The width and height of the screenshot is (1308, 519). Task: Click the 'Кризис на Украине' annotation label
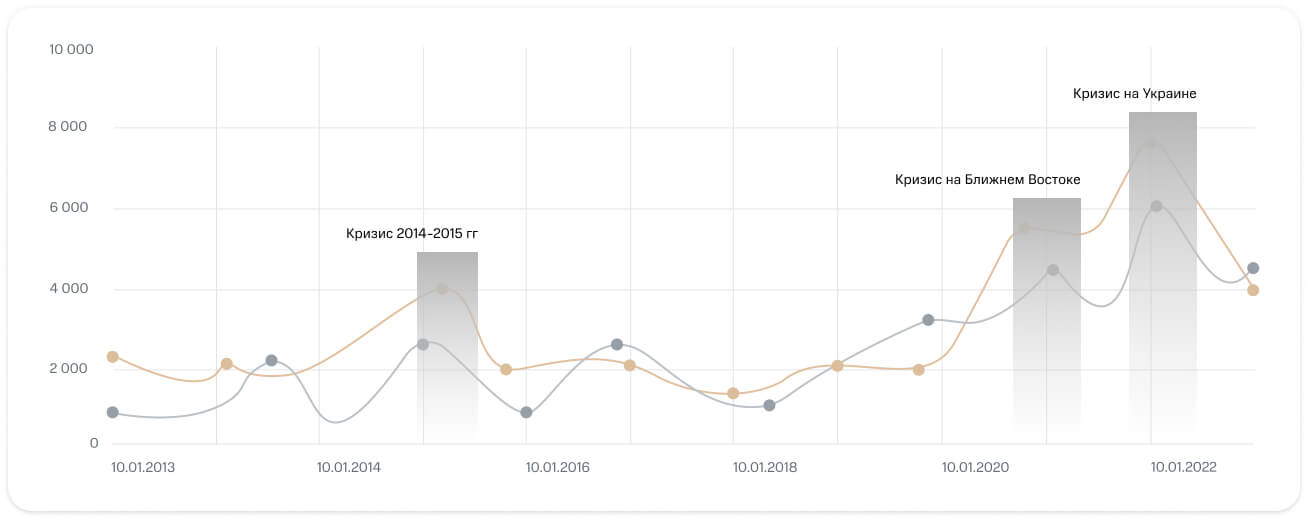(1134, 93)
